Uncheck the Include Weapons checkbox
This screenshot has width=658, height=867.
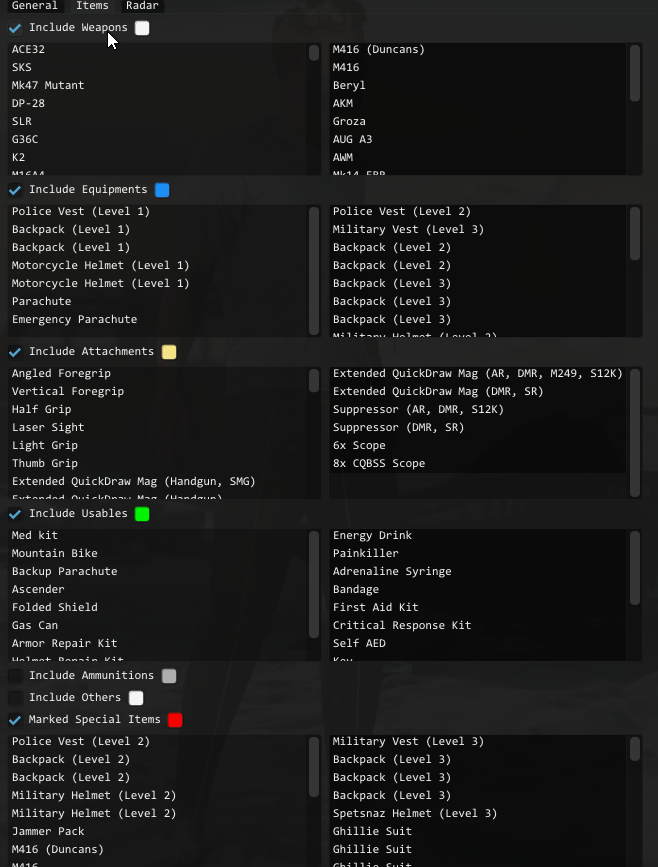click(x=15, y=28)
